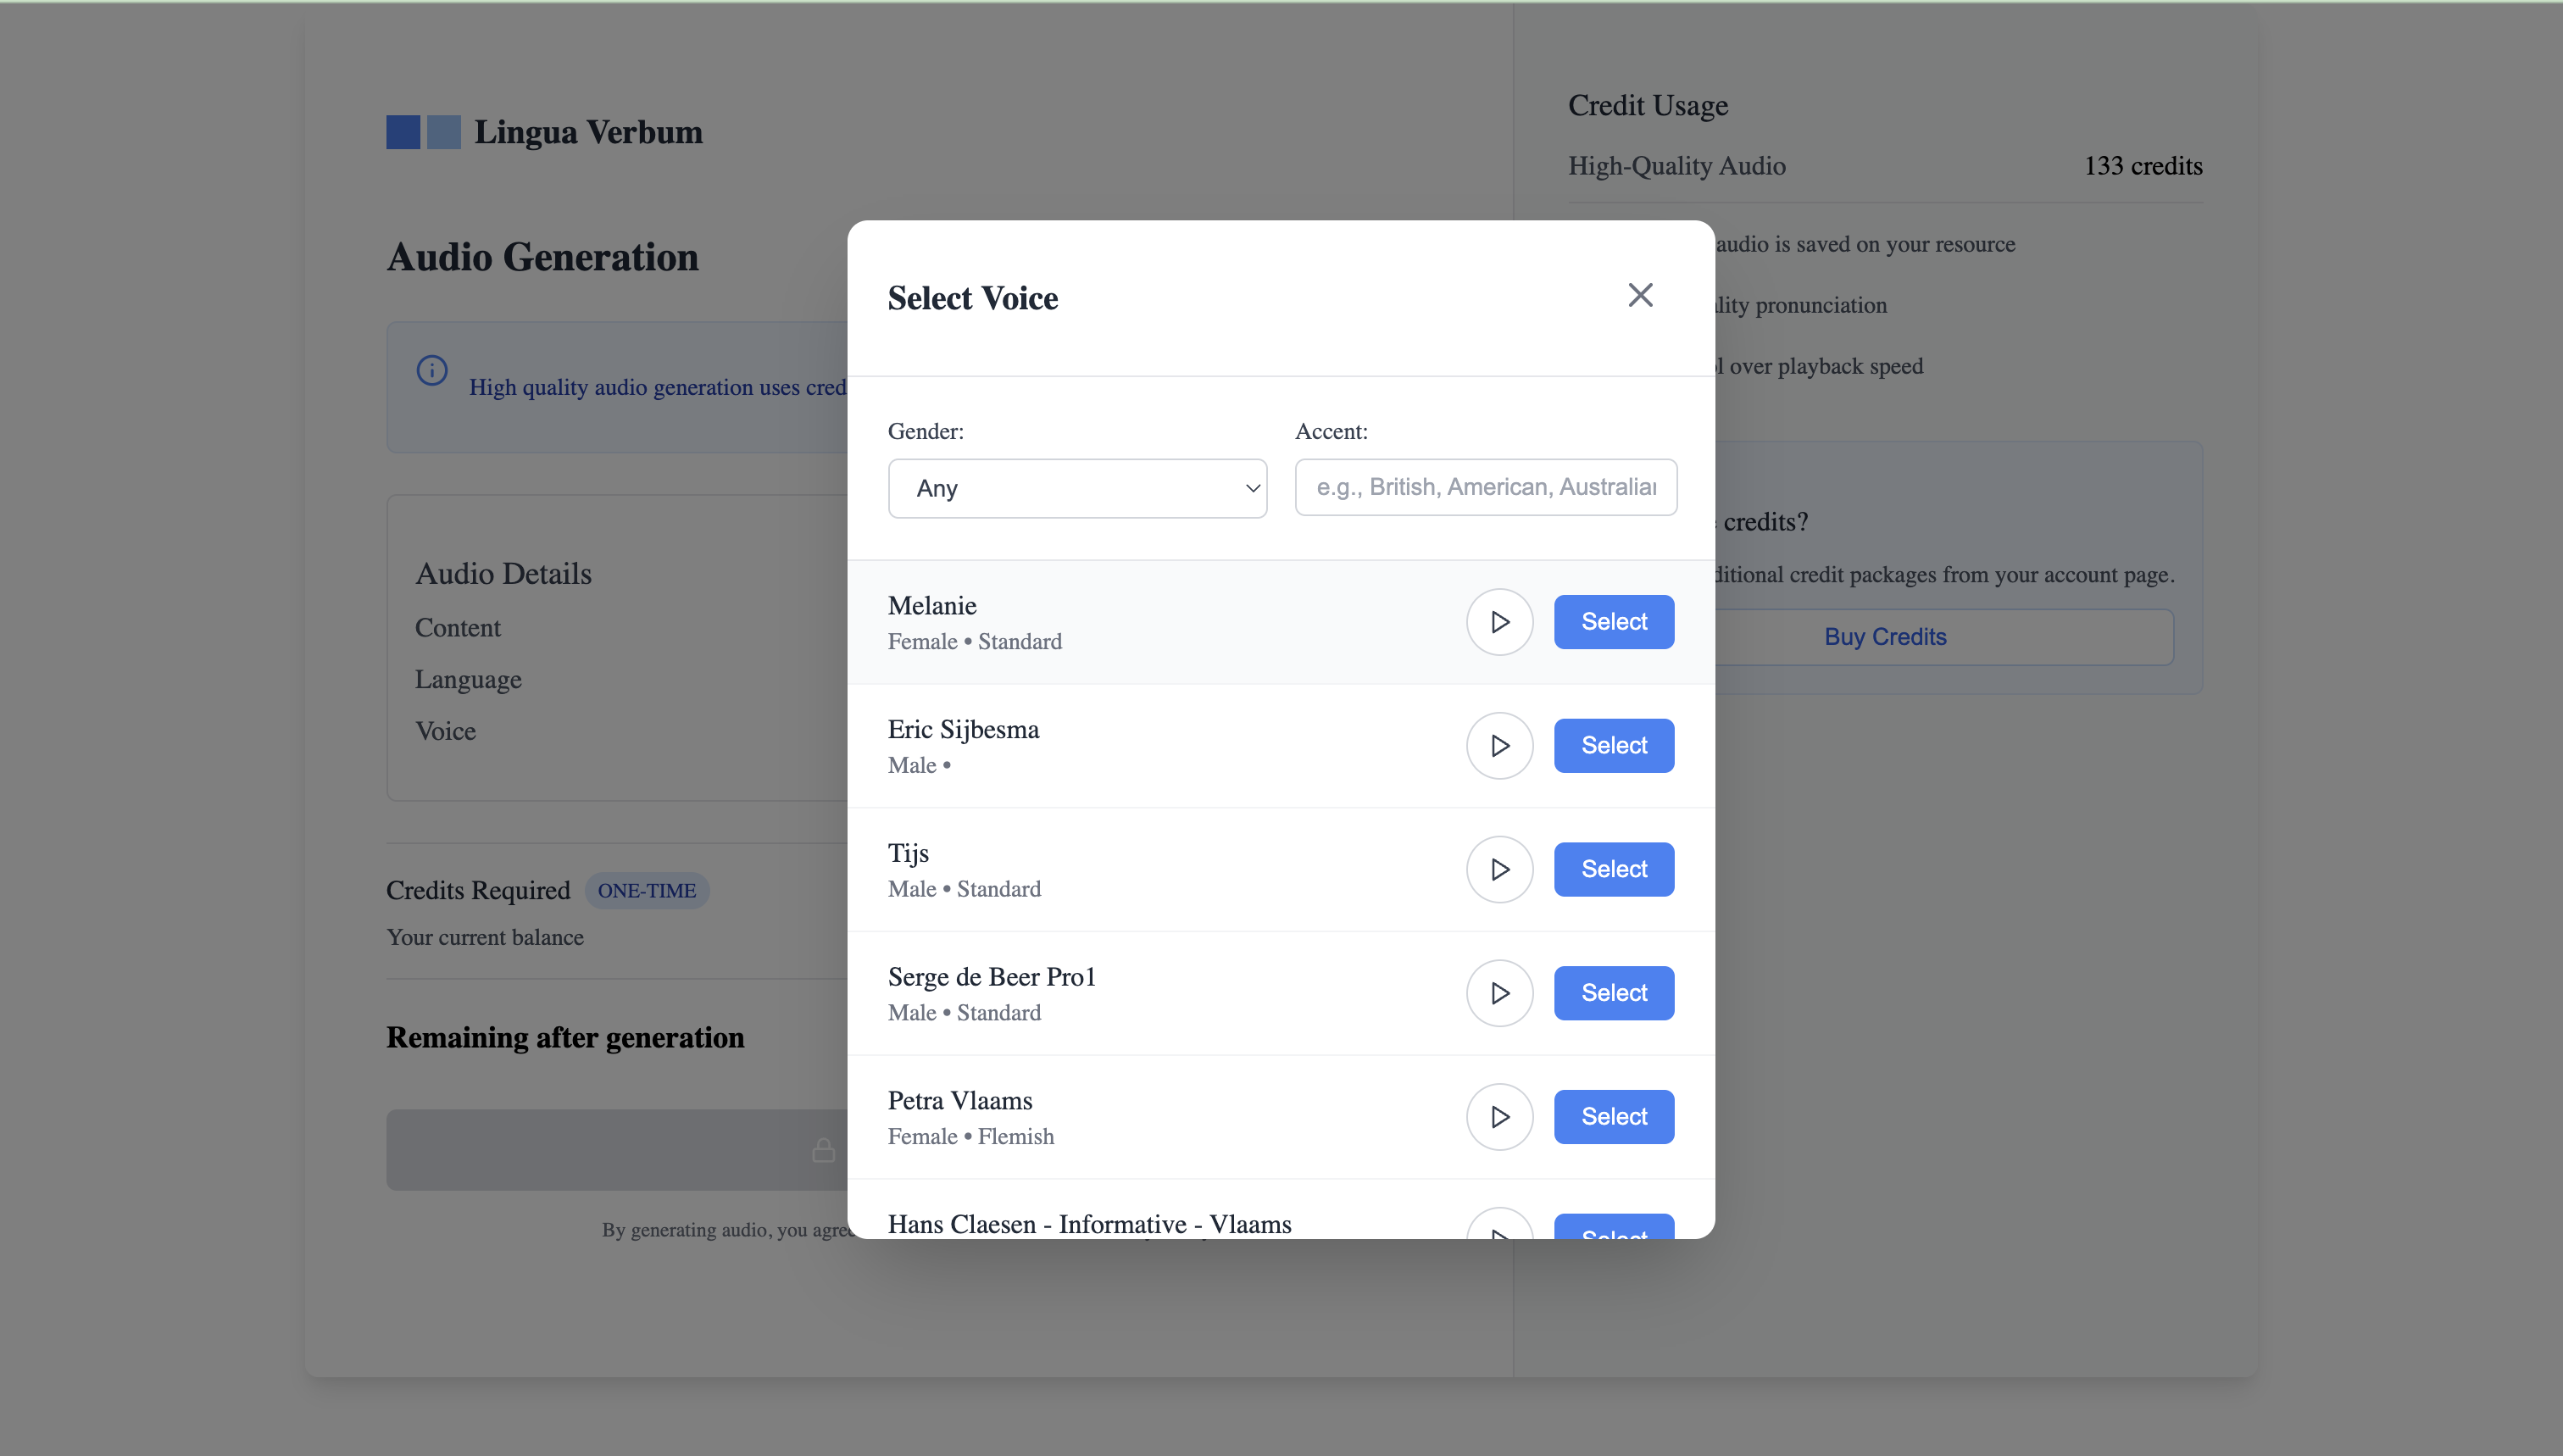Select the Petra Vlaams voice

1613,1118
